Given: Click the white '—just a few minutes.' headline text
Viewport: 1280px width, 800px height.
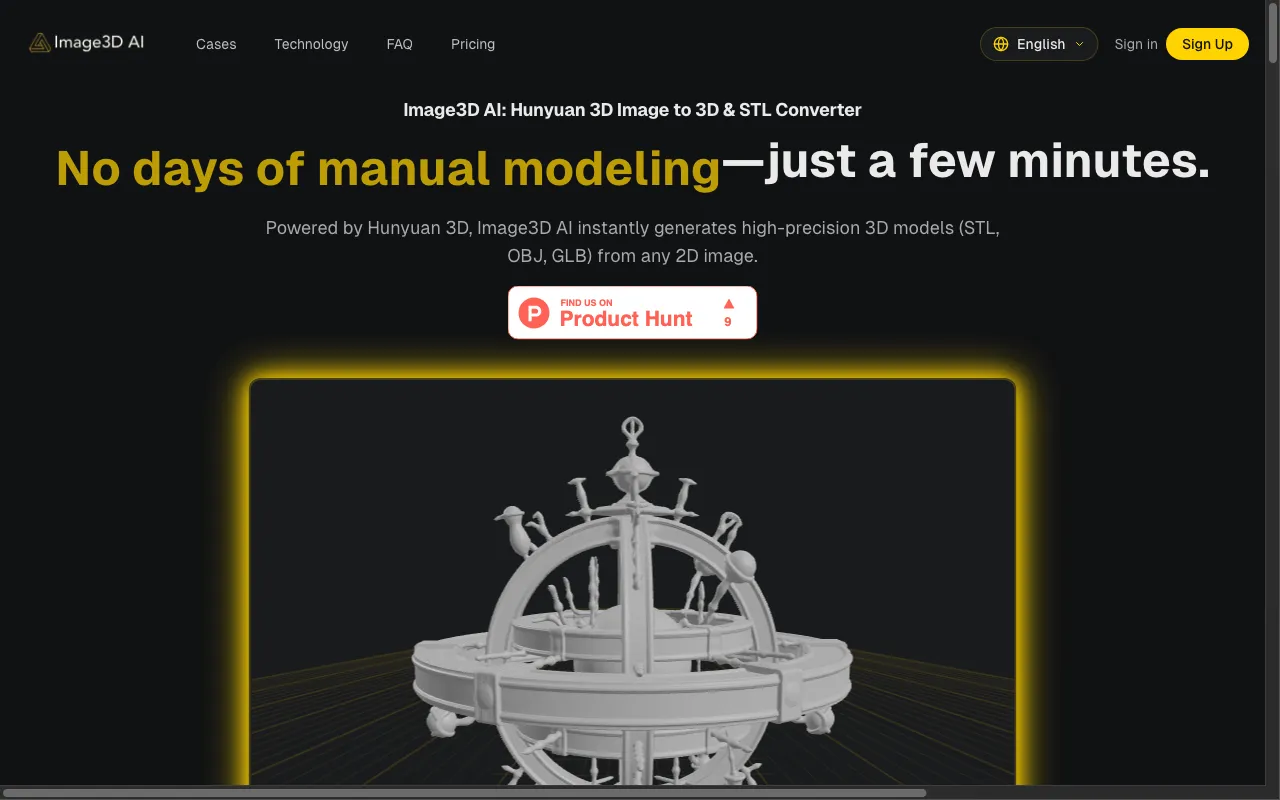Looking at the screenshot, I should point(966,161).
